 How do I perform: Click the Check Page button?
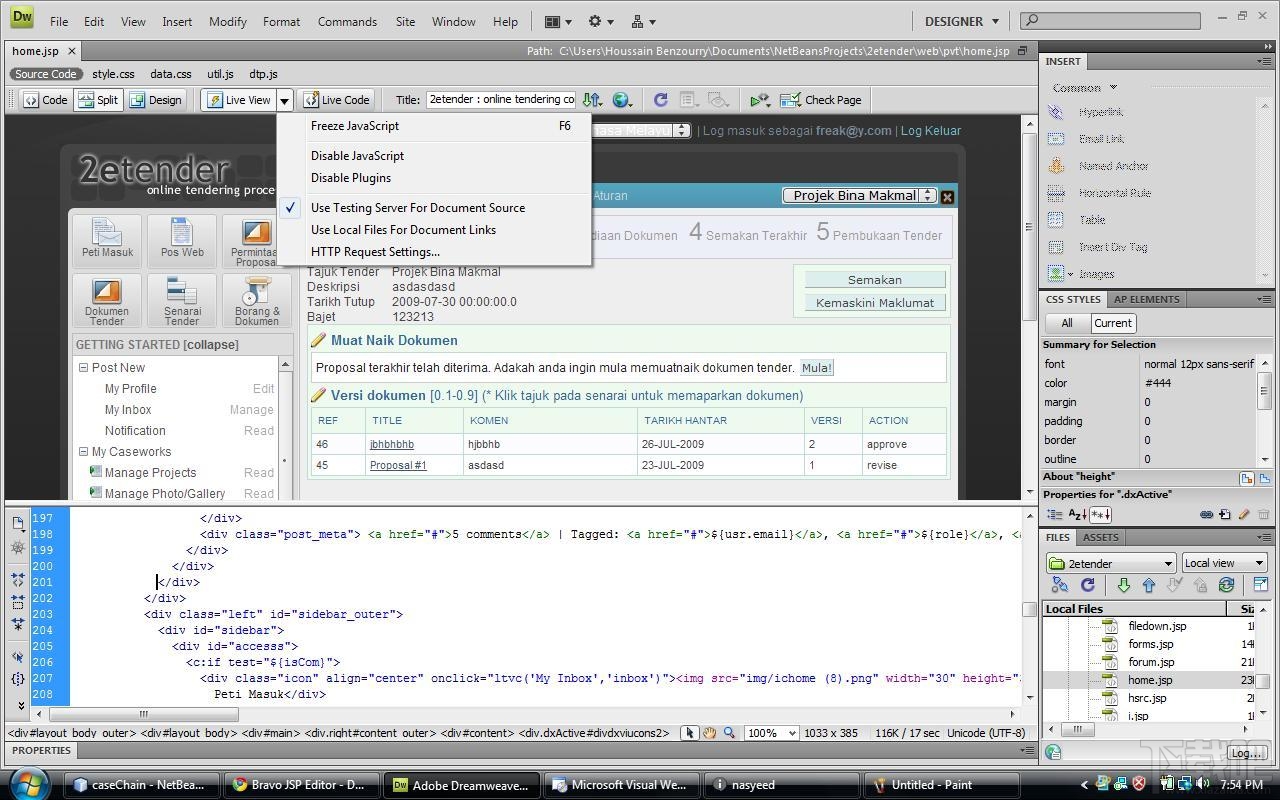[820, 99]
